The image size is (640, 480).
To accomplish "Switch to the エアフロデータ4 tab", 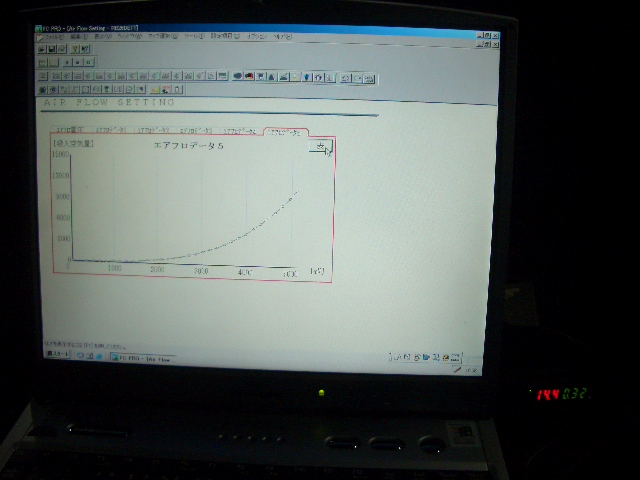I will pos(240,131).
